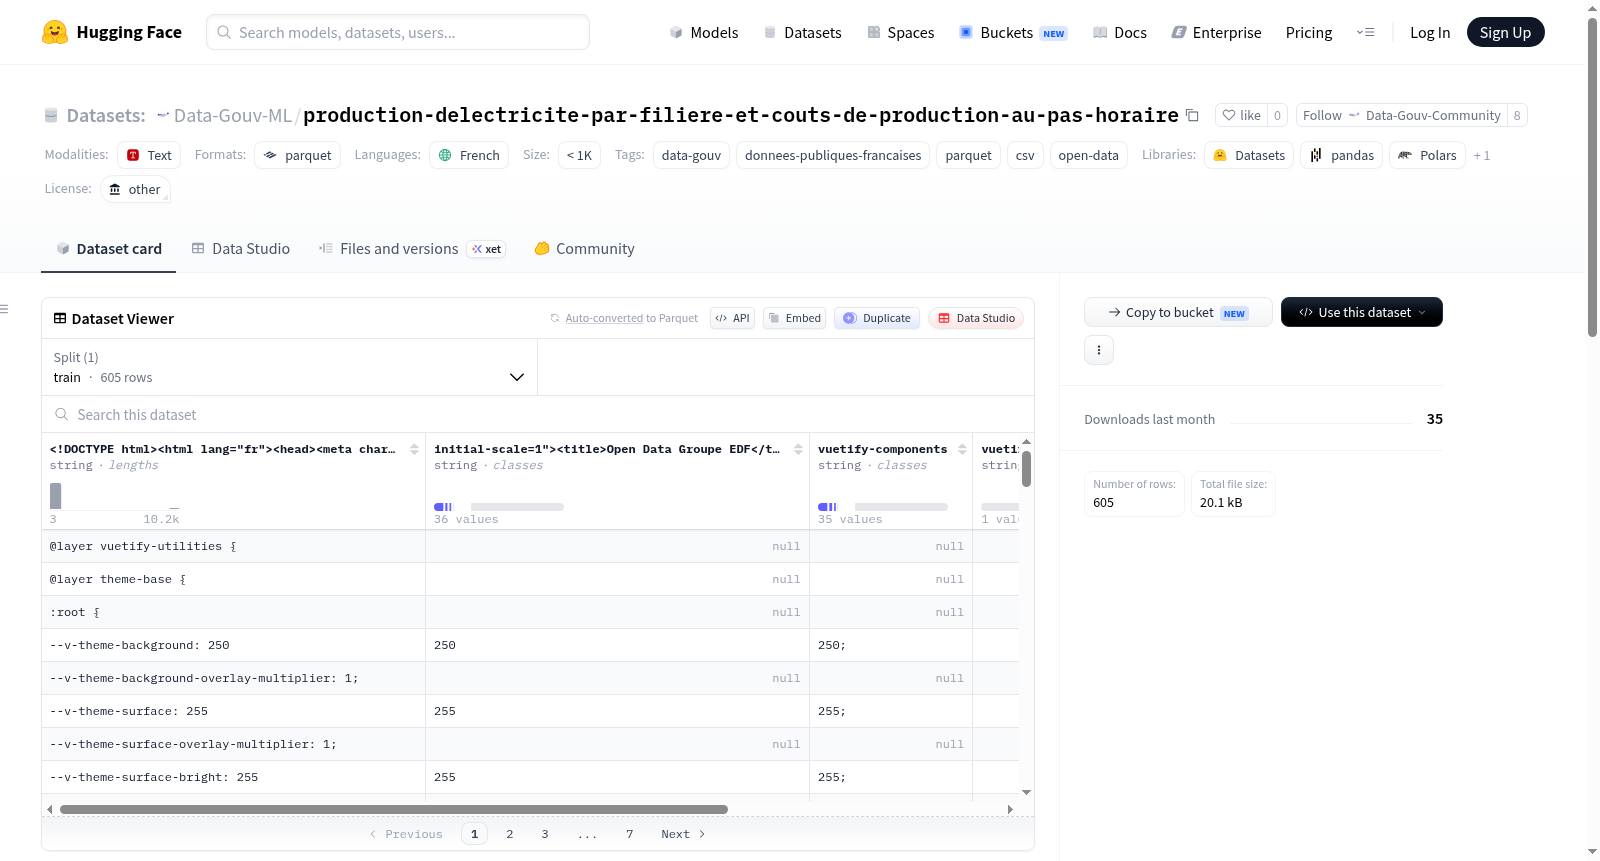Open the navigation overflow menu icon
Viewport: 1600px width, 861px height.
(x=1365, y=32)
